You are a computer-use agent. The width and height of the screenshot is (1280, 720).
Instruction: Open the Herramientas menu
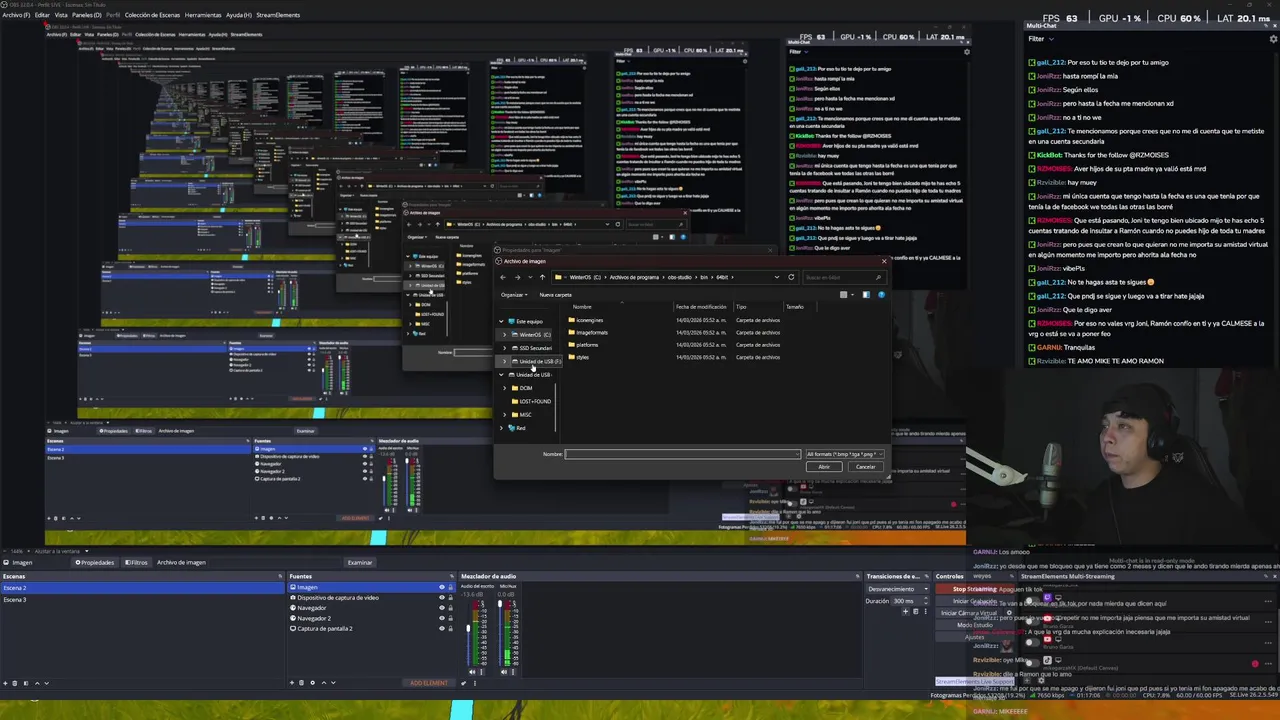(203, 15)
